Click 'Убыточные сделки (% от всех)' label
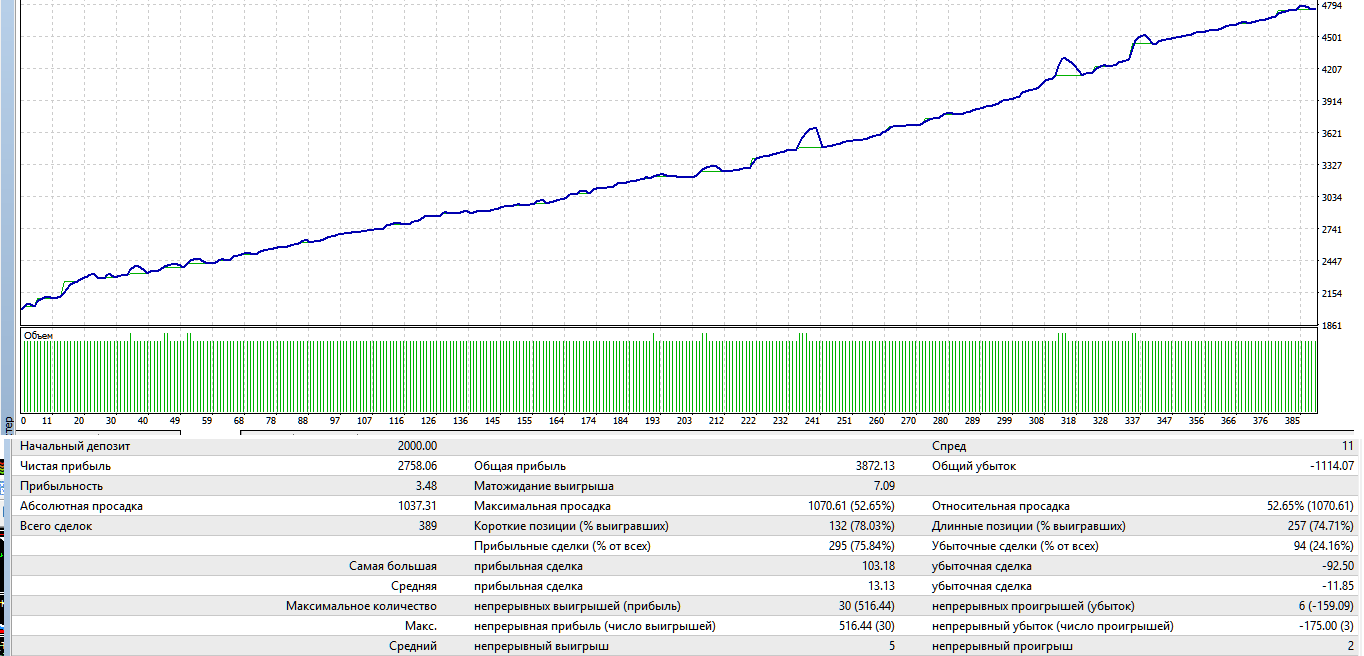This screenshot has height=656, width=1364. click(x=1015, y=546)
